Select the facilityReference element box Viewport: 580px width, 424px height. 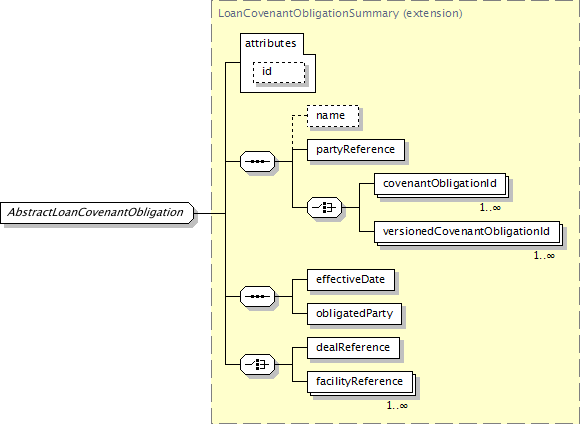tap(360, 382)
